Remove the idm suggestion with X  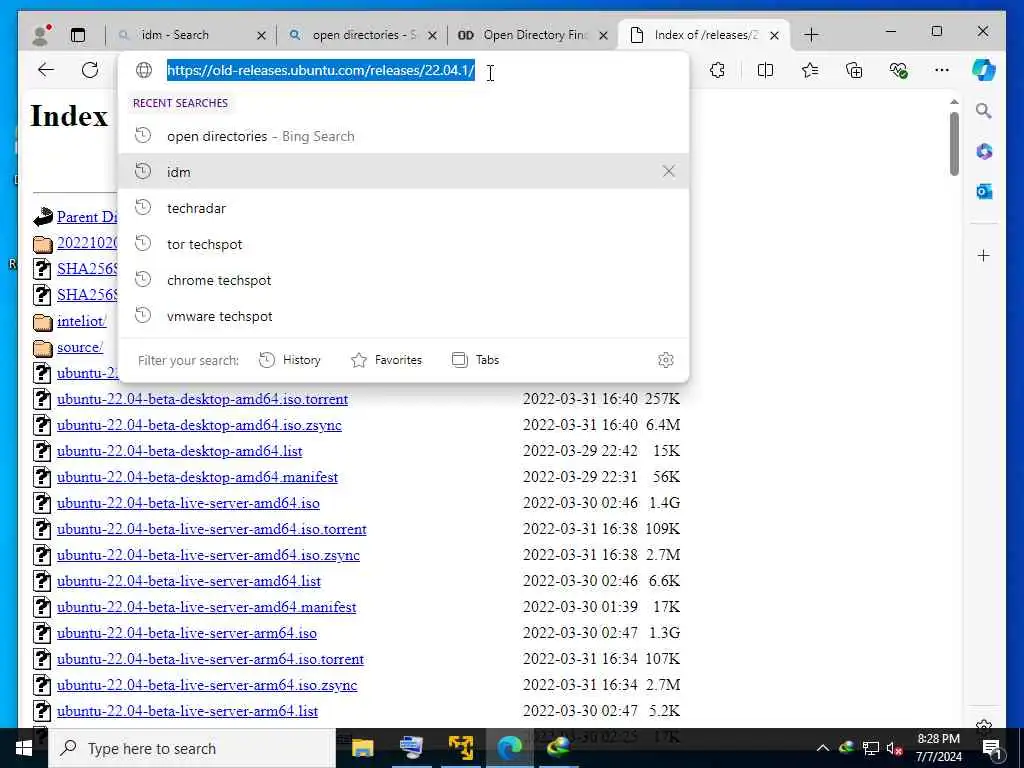[668, 171]
